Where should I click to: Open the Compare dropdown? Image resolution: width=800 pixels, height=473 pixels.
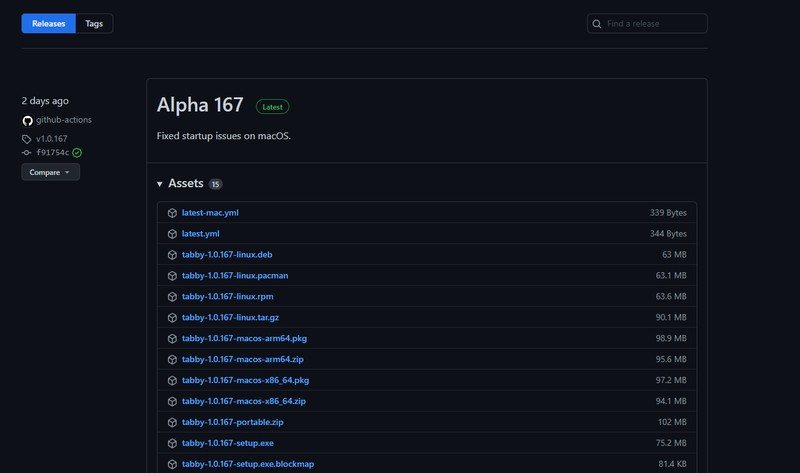[x=51, y=172]
